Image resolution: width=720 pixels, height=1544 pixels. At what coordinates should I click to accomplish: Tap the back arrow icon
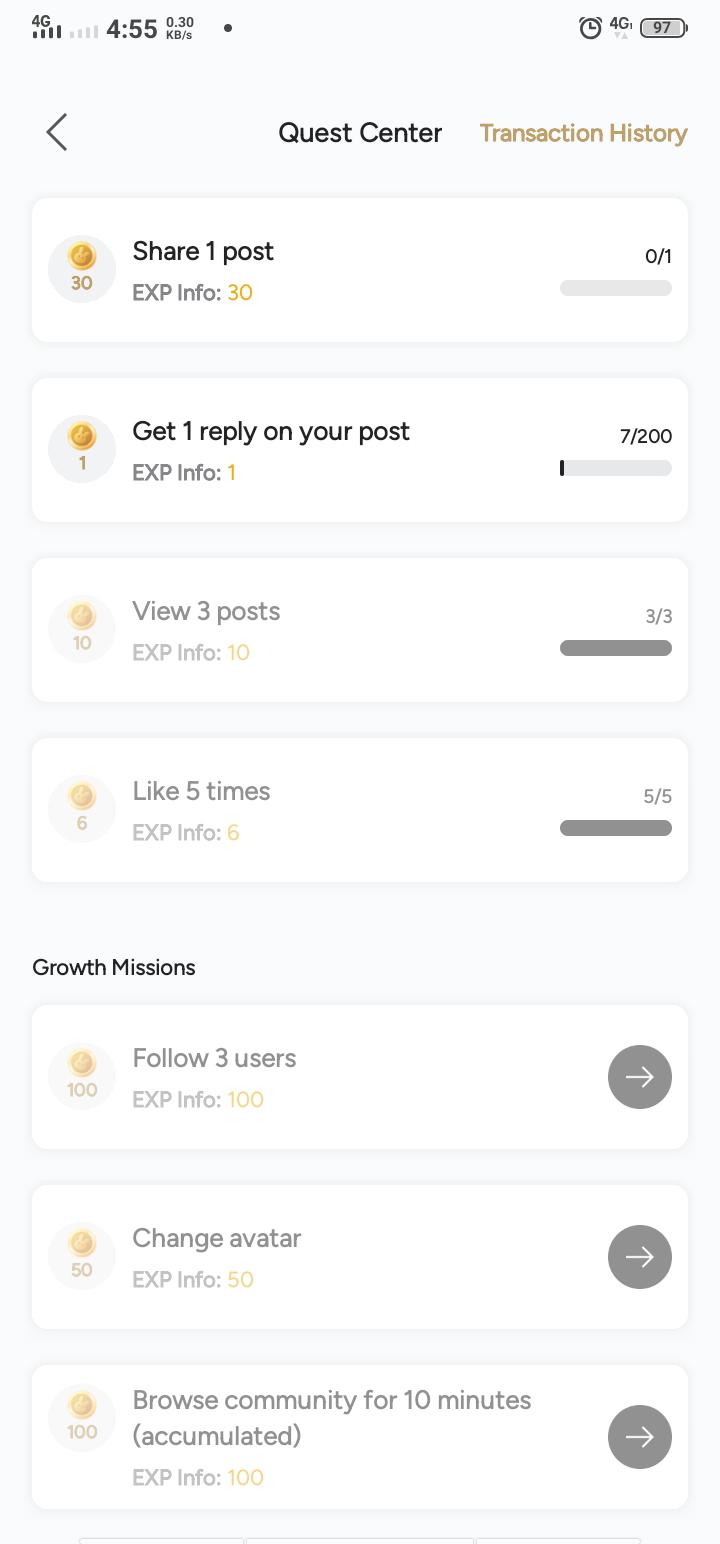pos(57,132)
